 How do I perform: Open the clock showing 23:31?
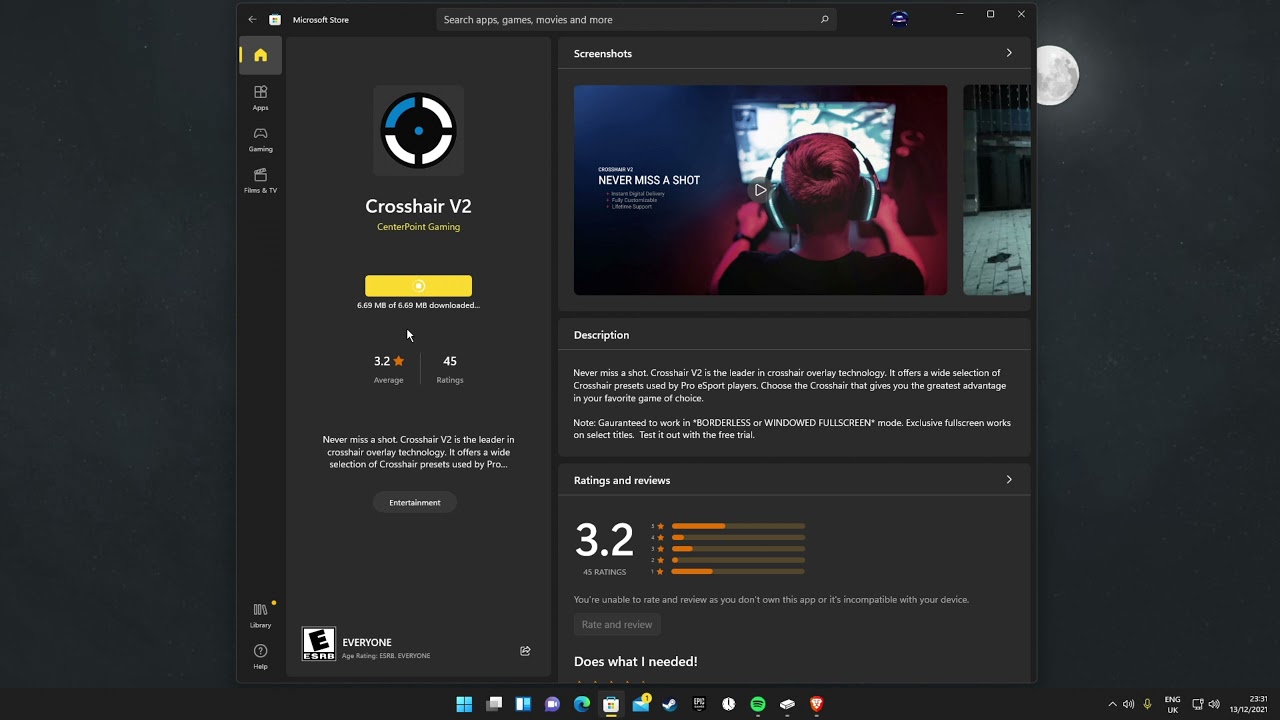coord(1250,704)
